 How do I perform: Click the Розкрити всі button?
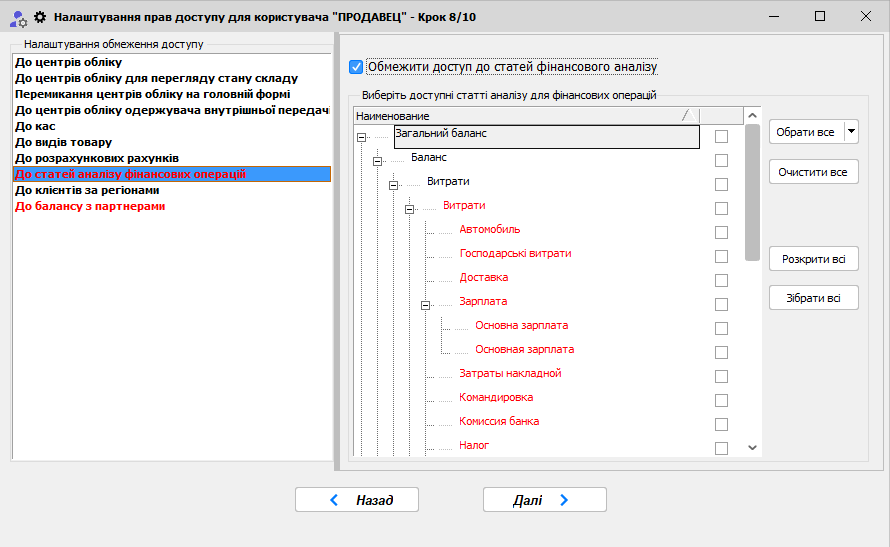(813, 259)
